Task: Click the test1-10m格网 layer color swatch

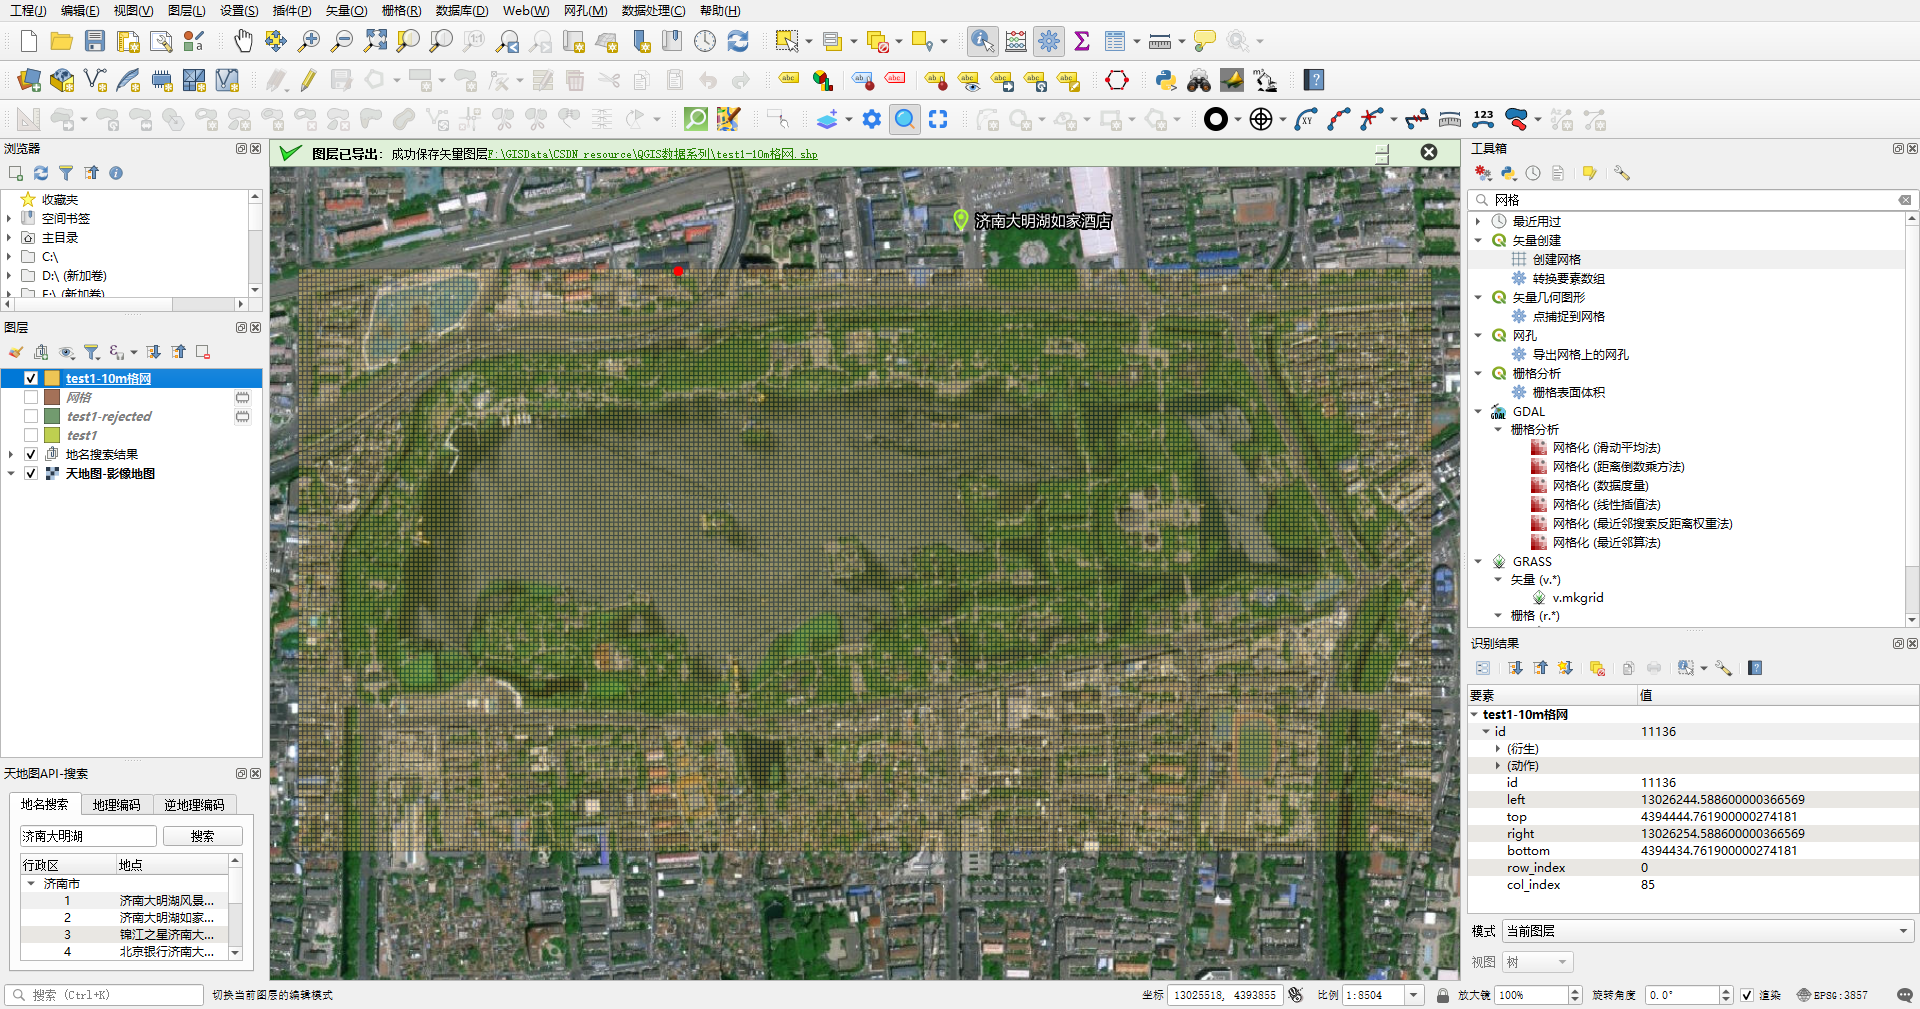Action: pyautogui.click(x=52, y=378)
